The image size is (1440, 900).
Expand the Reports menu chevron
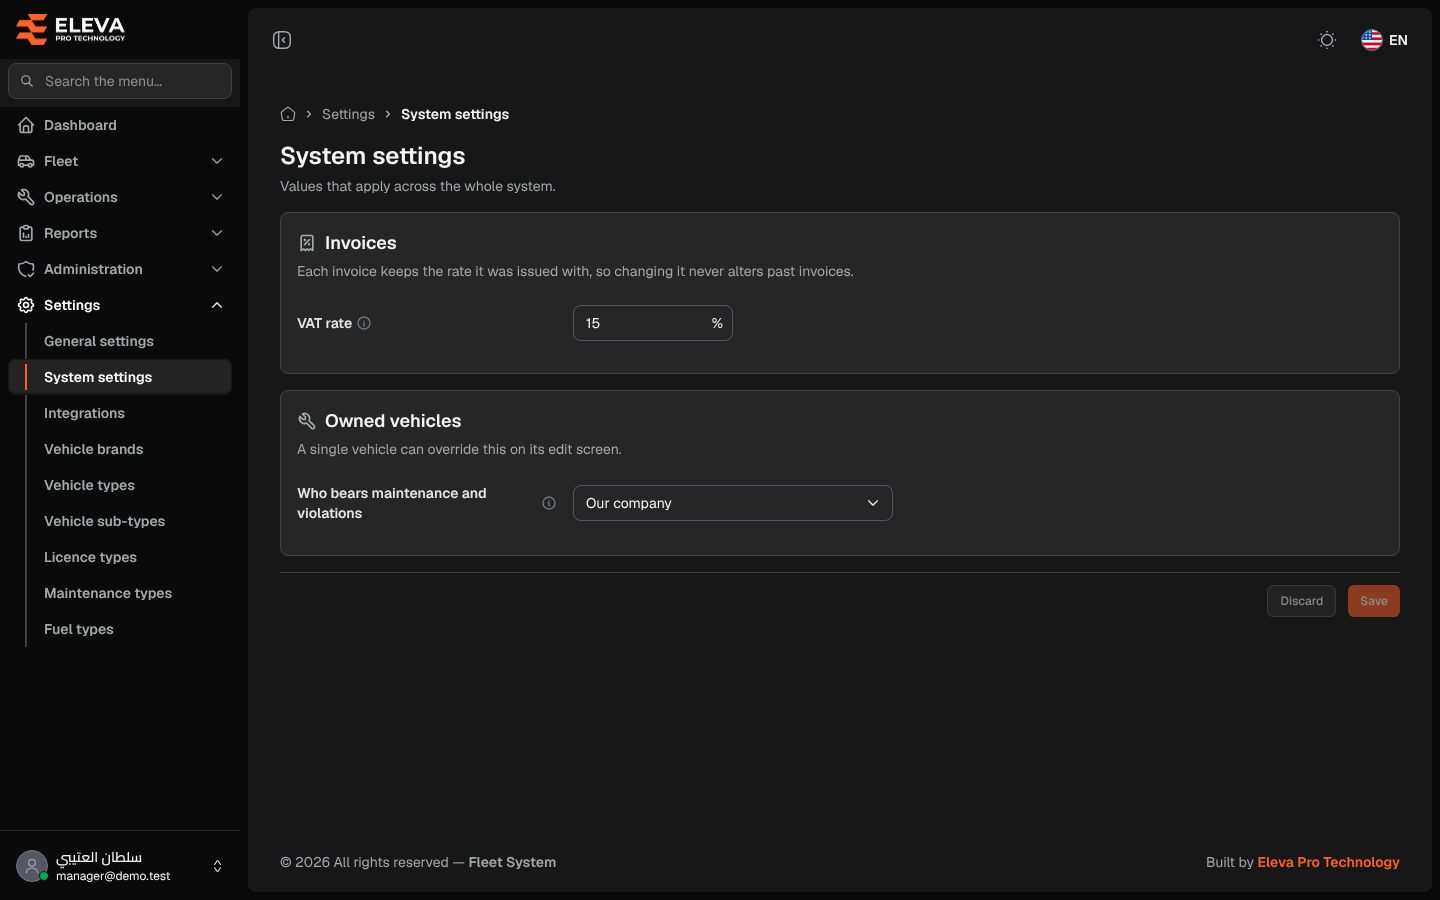point(217,233)
